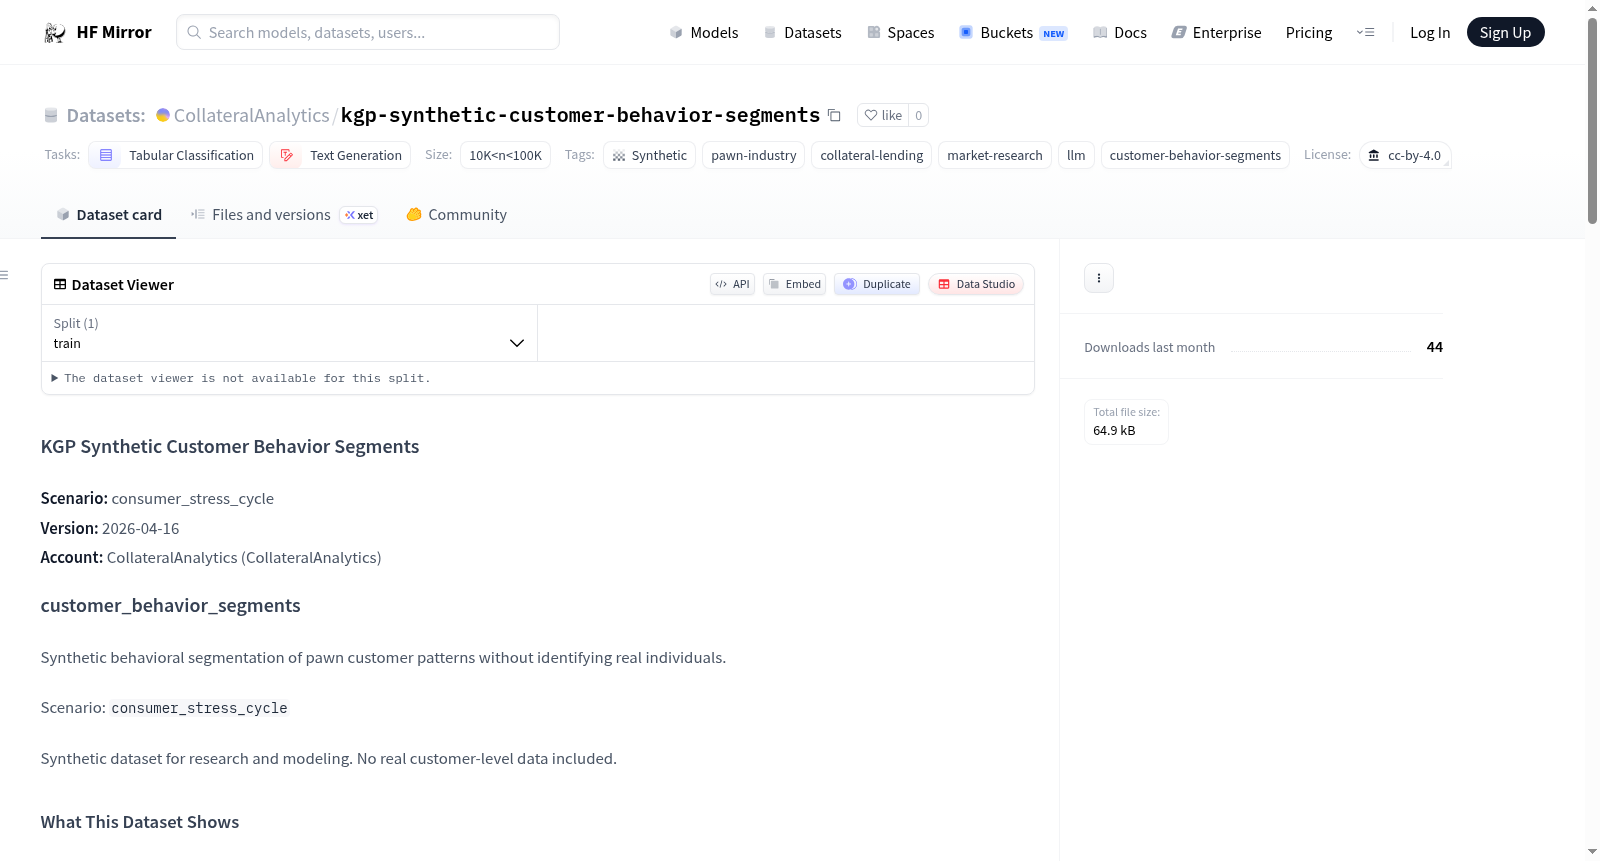Open the Docs navigation link
1600x861 pixels.
[1120, 33]
